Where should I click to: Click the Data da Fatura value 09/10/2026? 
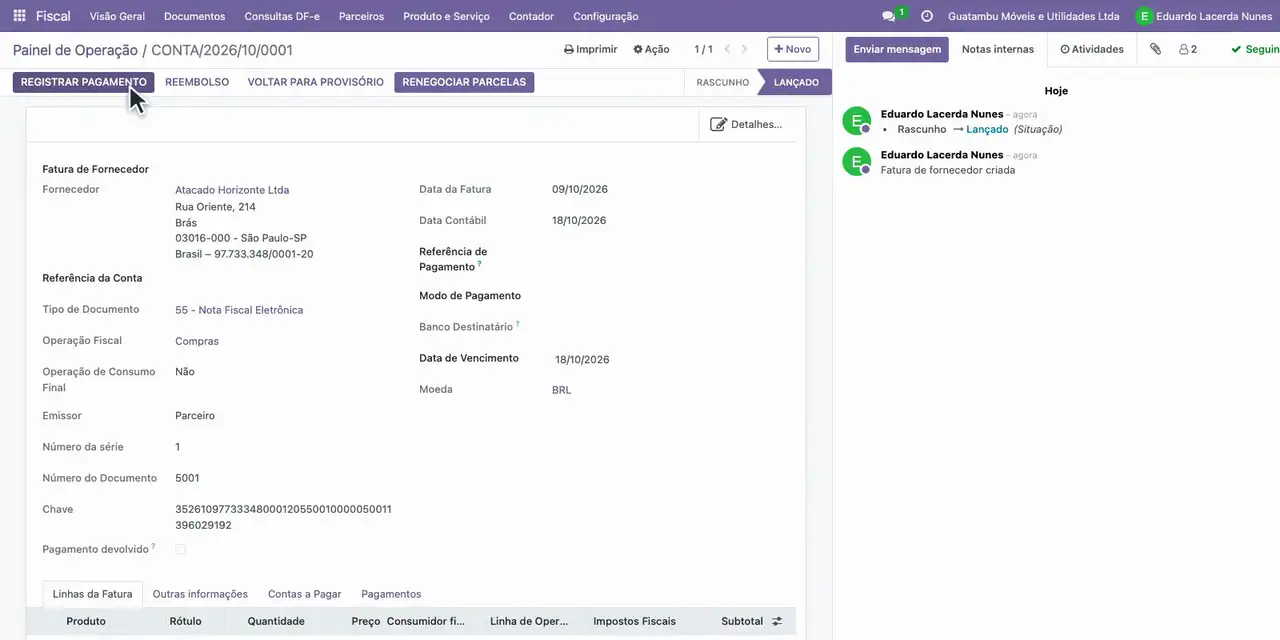click(580, 189)
